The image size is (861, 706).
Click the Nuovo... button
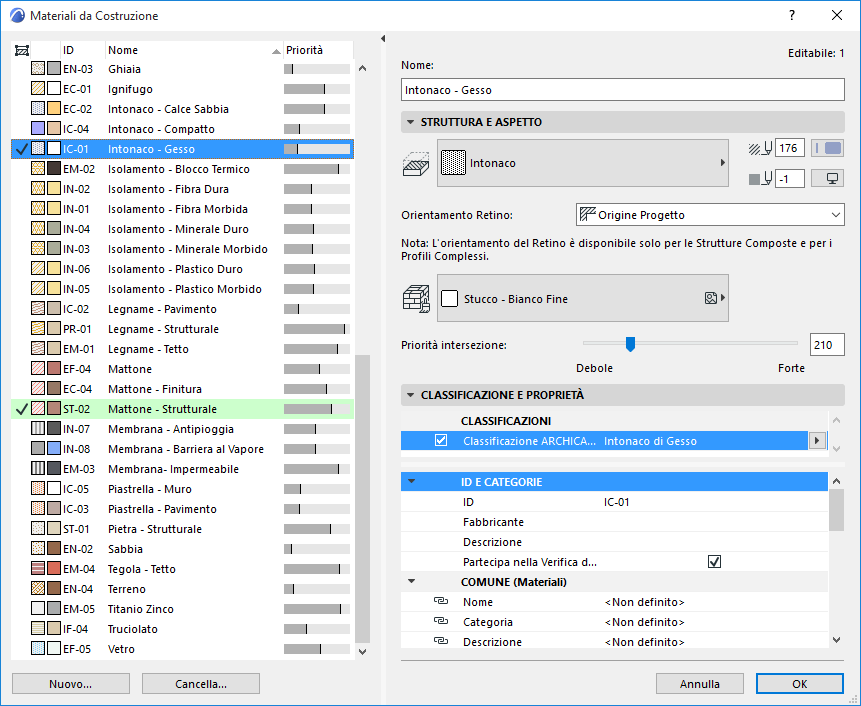click(71, 683)
